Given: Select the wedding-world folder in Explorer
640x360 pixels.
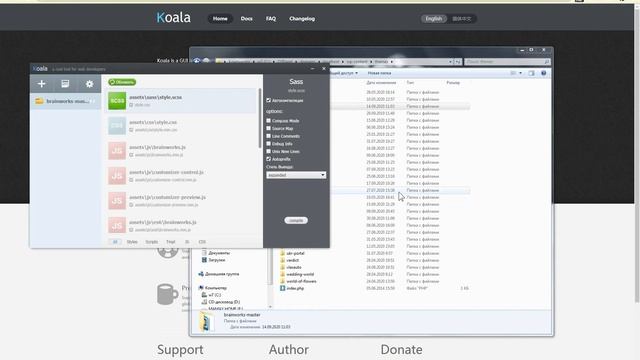Looking at the screenshot, I should 300,274.
